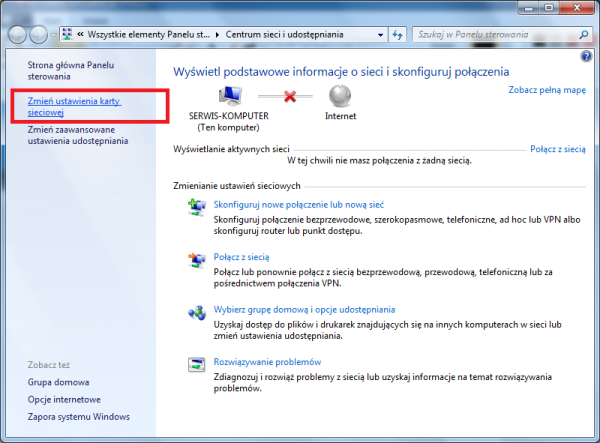Screen dimensions: 600x443
Task: Click 'Połącz z siecią' link under active networks
Action: (558, 149)
